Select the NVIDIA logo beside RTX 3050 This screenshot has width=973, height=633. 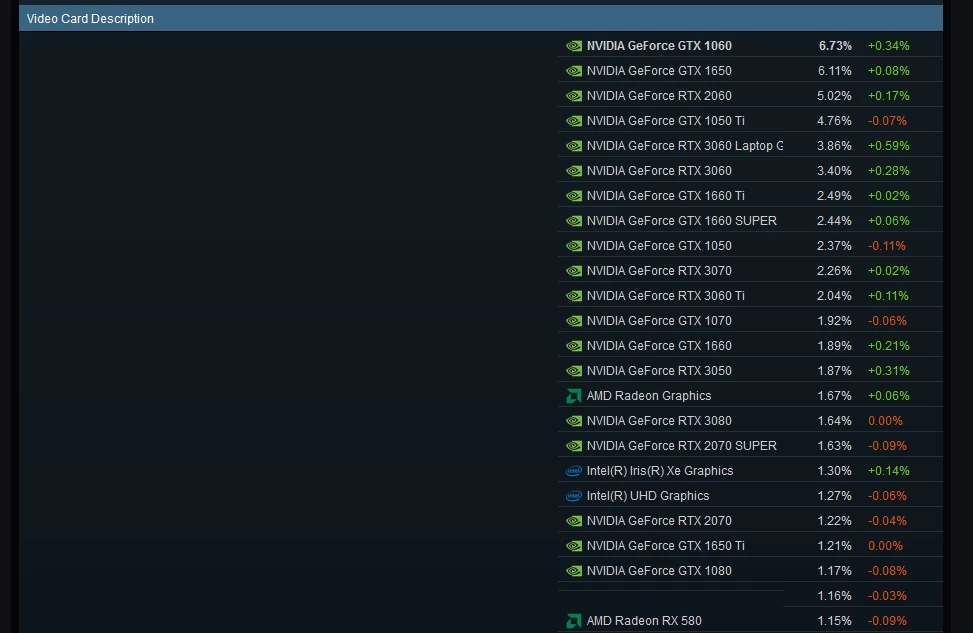(574, 371)
